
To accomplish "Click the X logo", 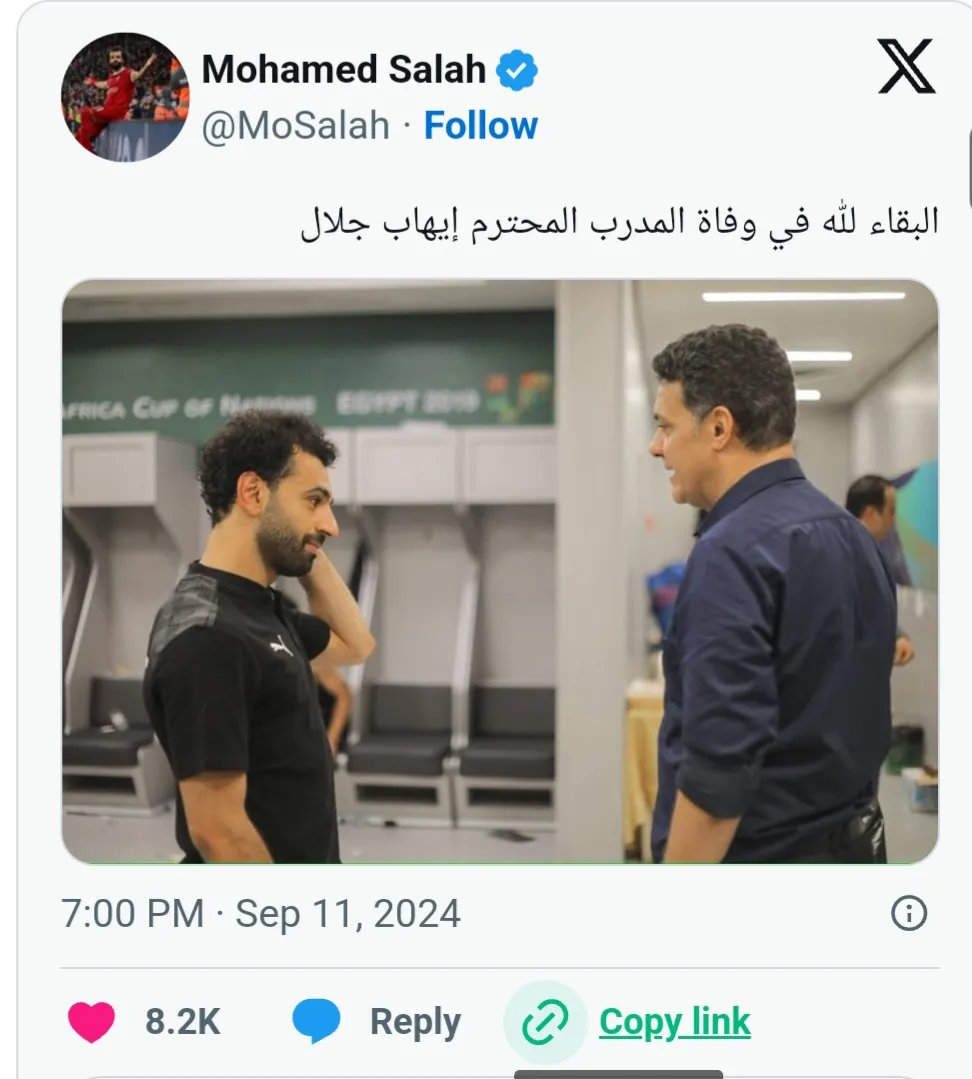I will (x=905, y=67).
